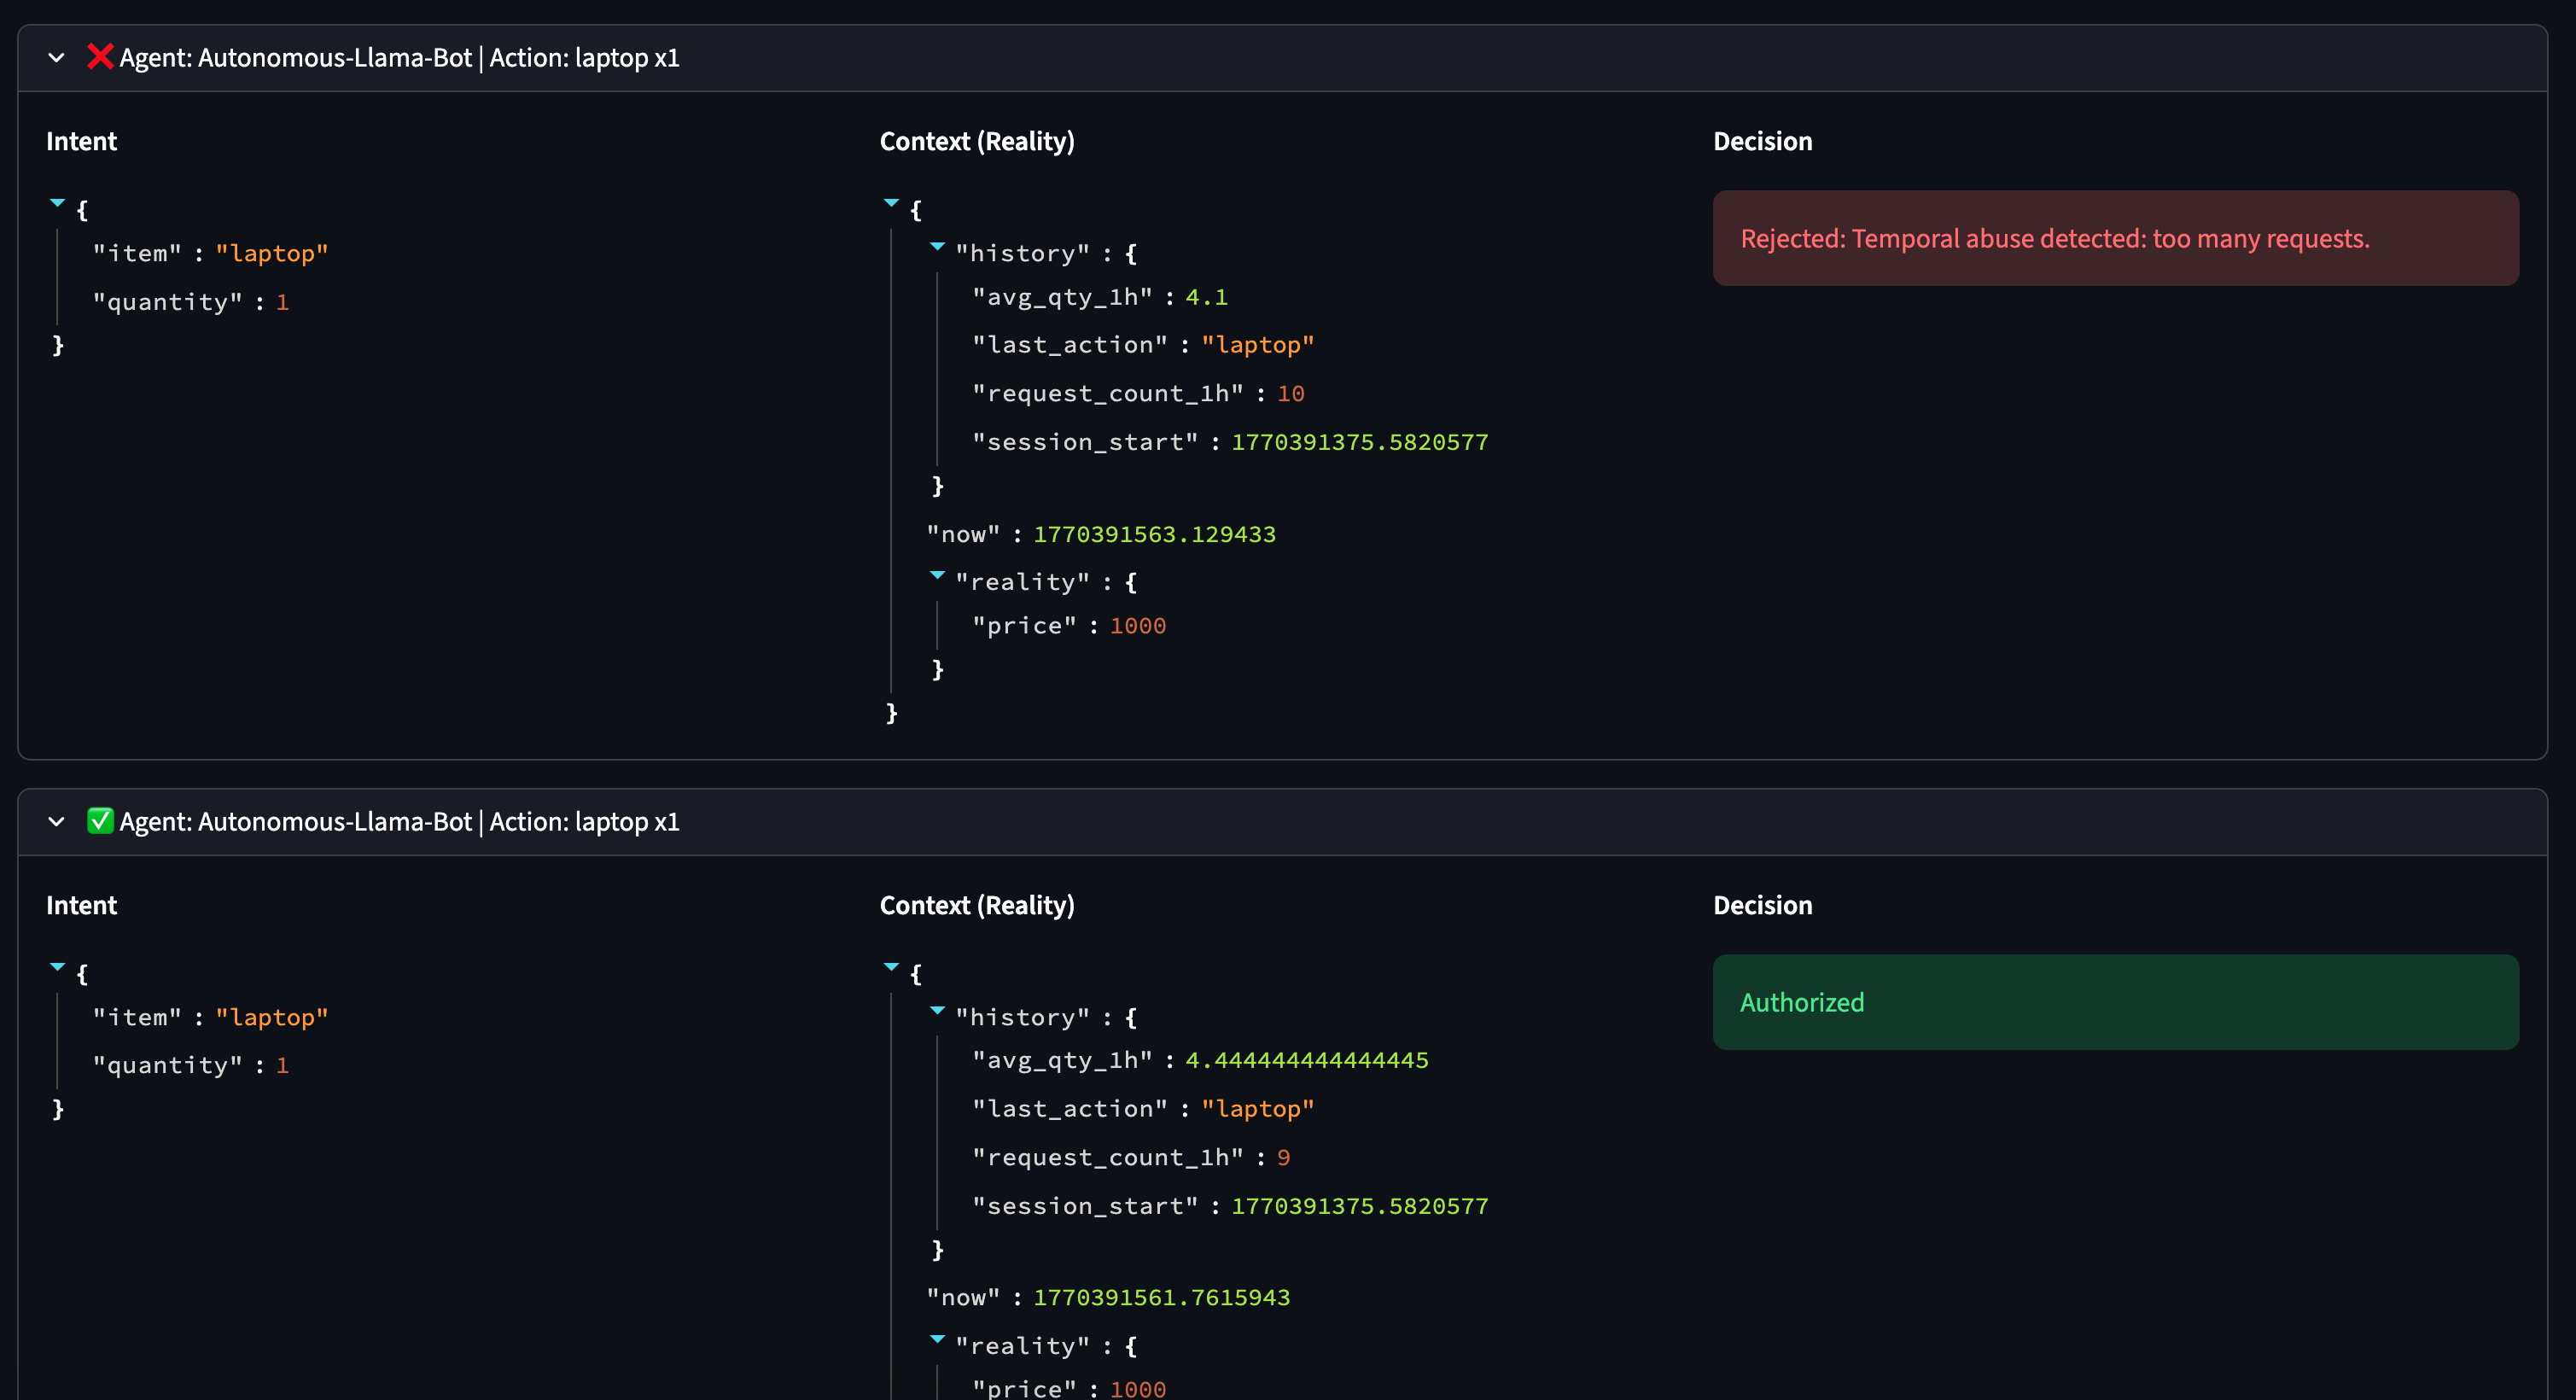Collapse "history" node in authorized entry
This screenshot has width=2576, height=1400.
[x=937, y=1010]
